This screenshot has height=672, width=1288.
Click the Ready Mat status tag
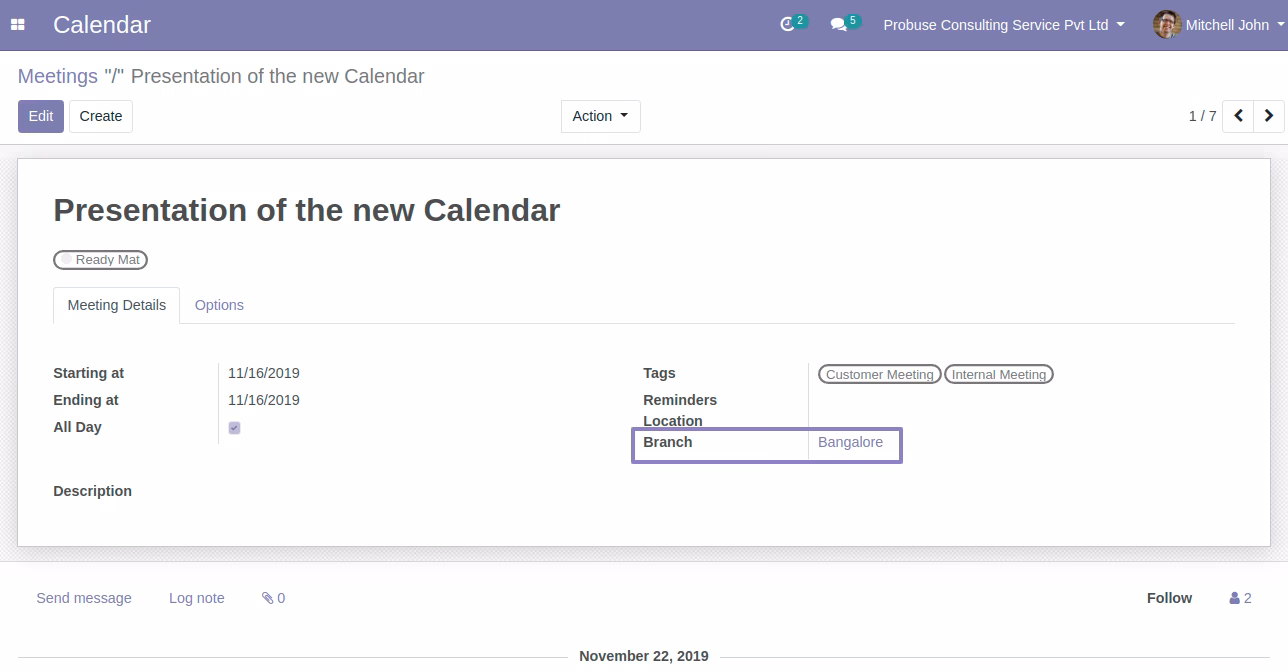(101, 260)
